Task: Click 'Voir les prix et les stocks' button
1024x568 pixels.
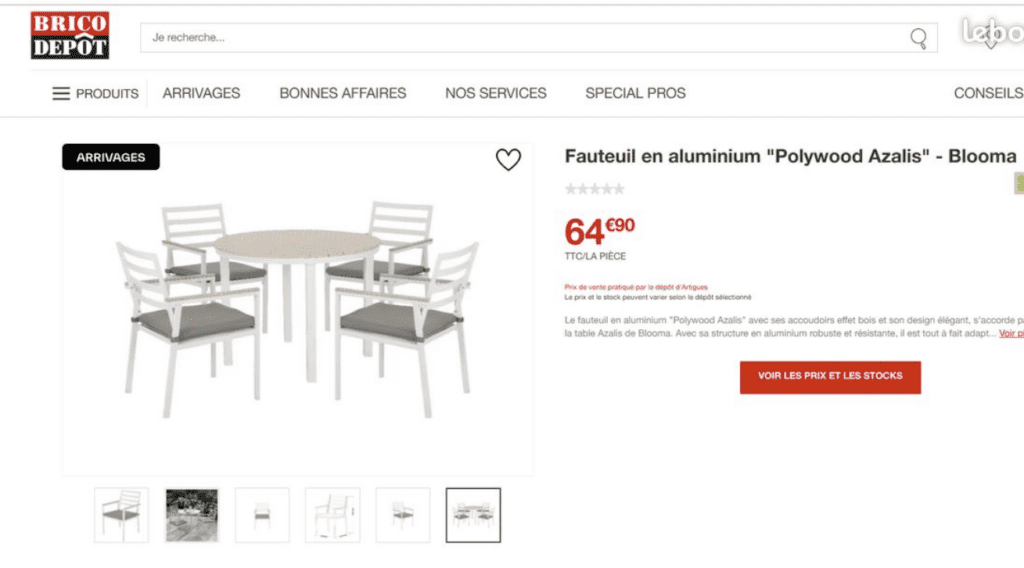Action: 830,376
